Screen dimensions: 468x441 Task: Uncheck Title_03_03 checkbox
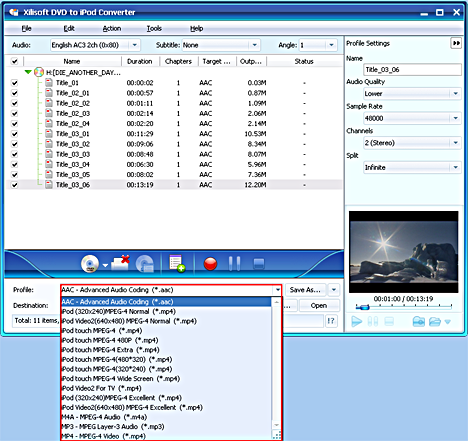[14, 154]
